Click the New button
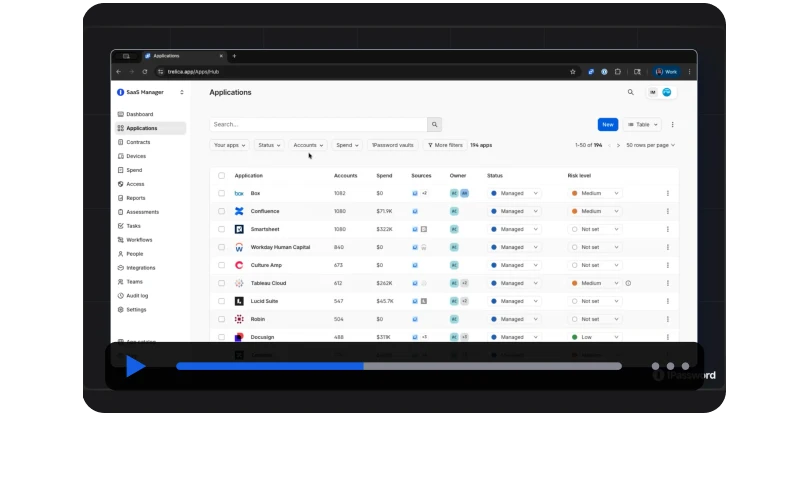The height and width of the screenshot is (504, 810). [608, 124]
